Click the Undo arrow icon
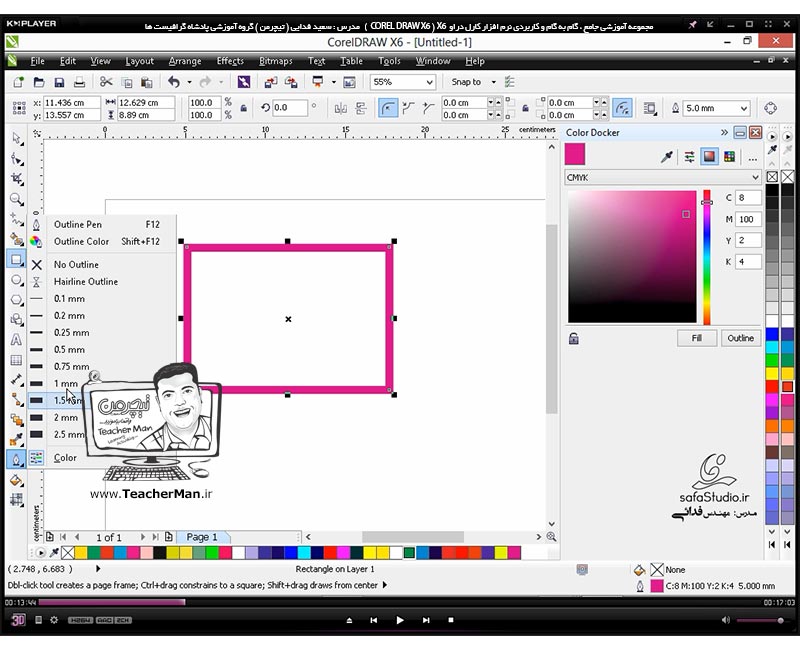This screenshot has width=800, height=650. point(174,82)
